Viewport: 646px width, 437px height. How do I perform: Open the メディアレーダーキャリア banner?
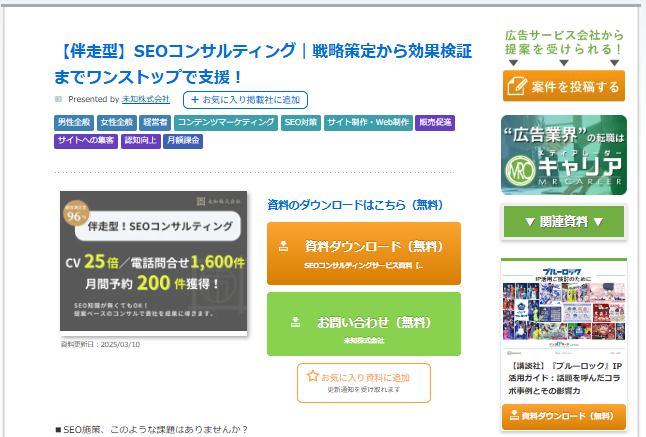(564, 155)
